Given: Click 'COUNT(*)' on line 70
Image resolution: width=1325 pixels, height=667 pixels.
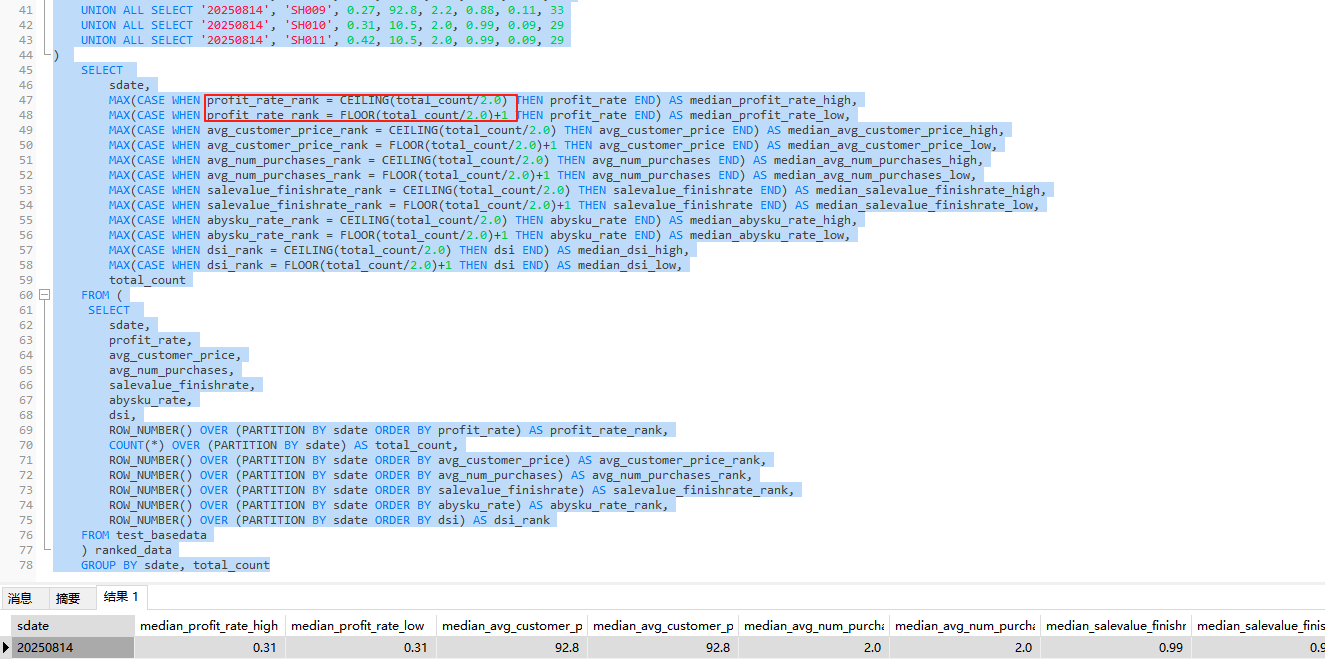Looking at the screenshot, I should pyautogui.click(x=137, y=445).
